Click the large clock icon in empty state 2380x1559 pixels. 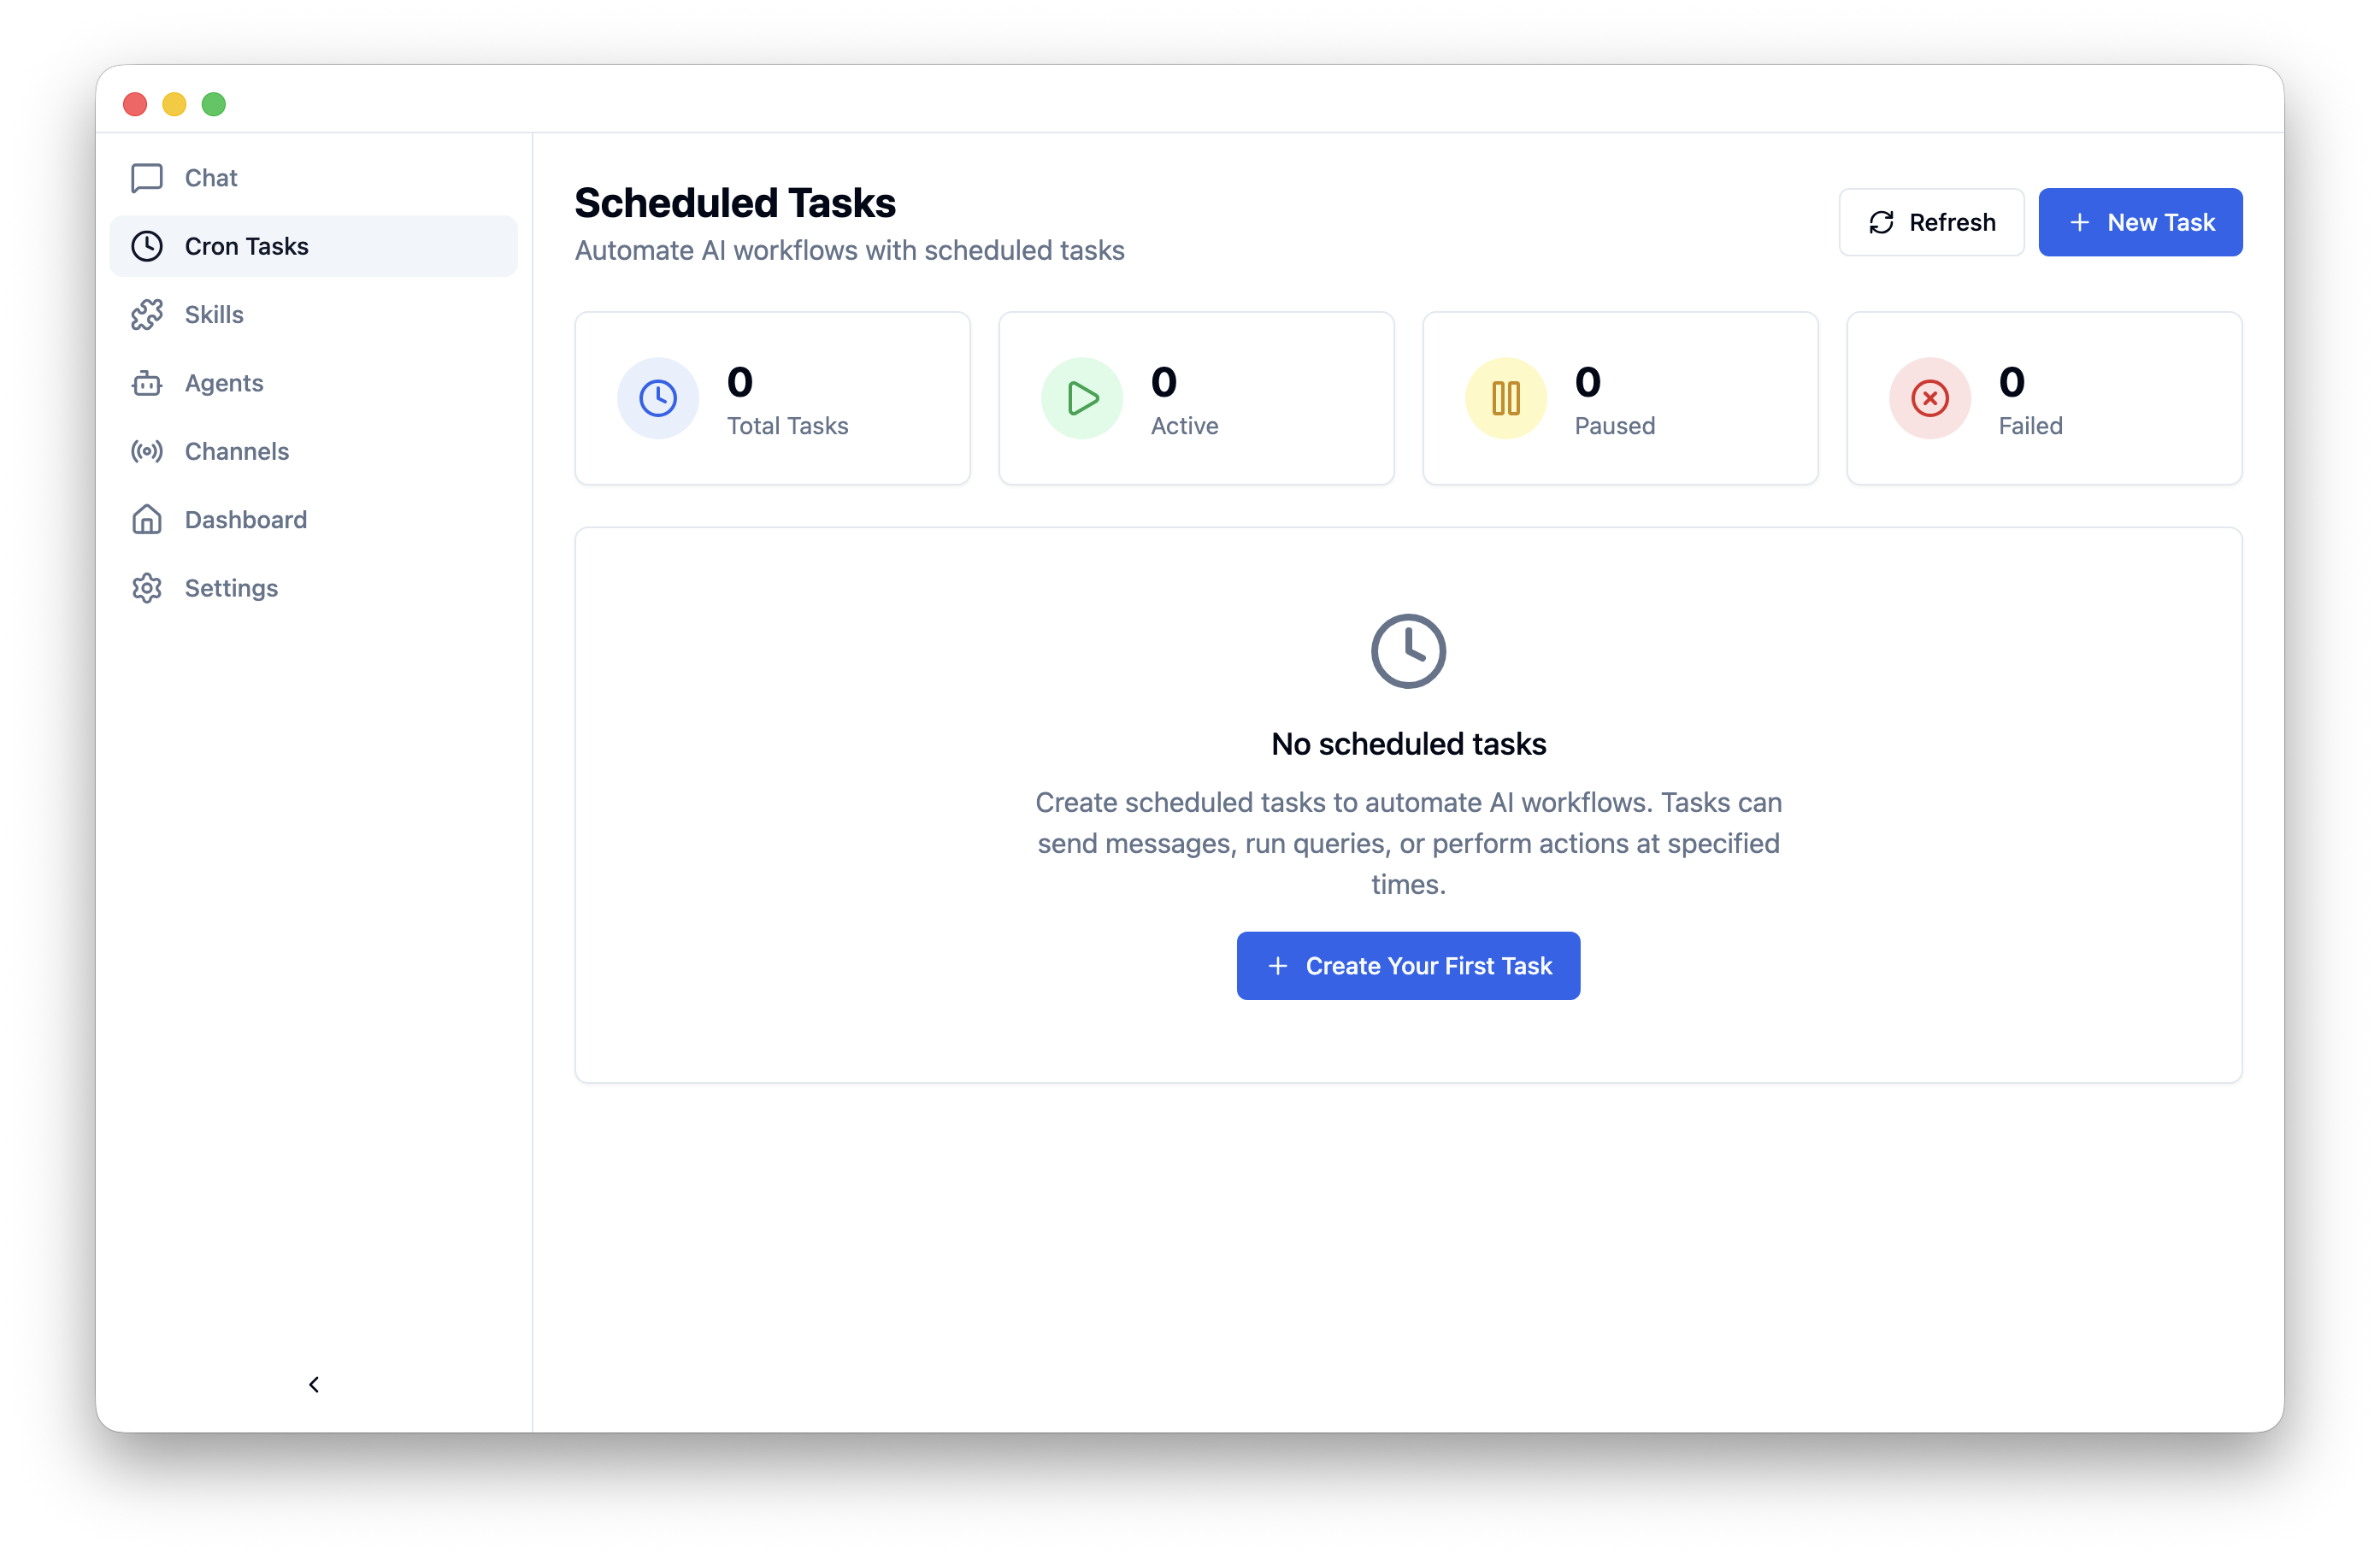[x=1408, y=650]
